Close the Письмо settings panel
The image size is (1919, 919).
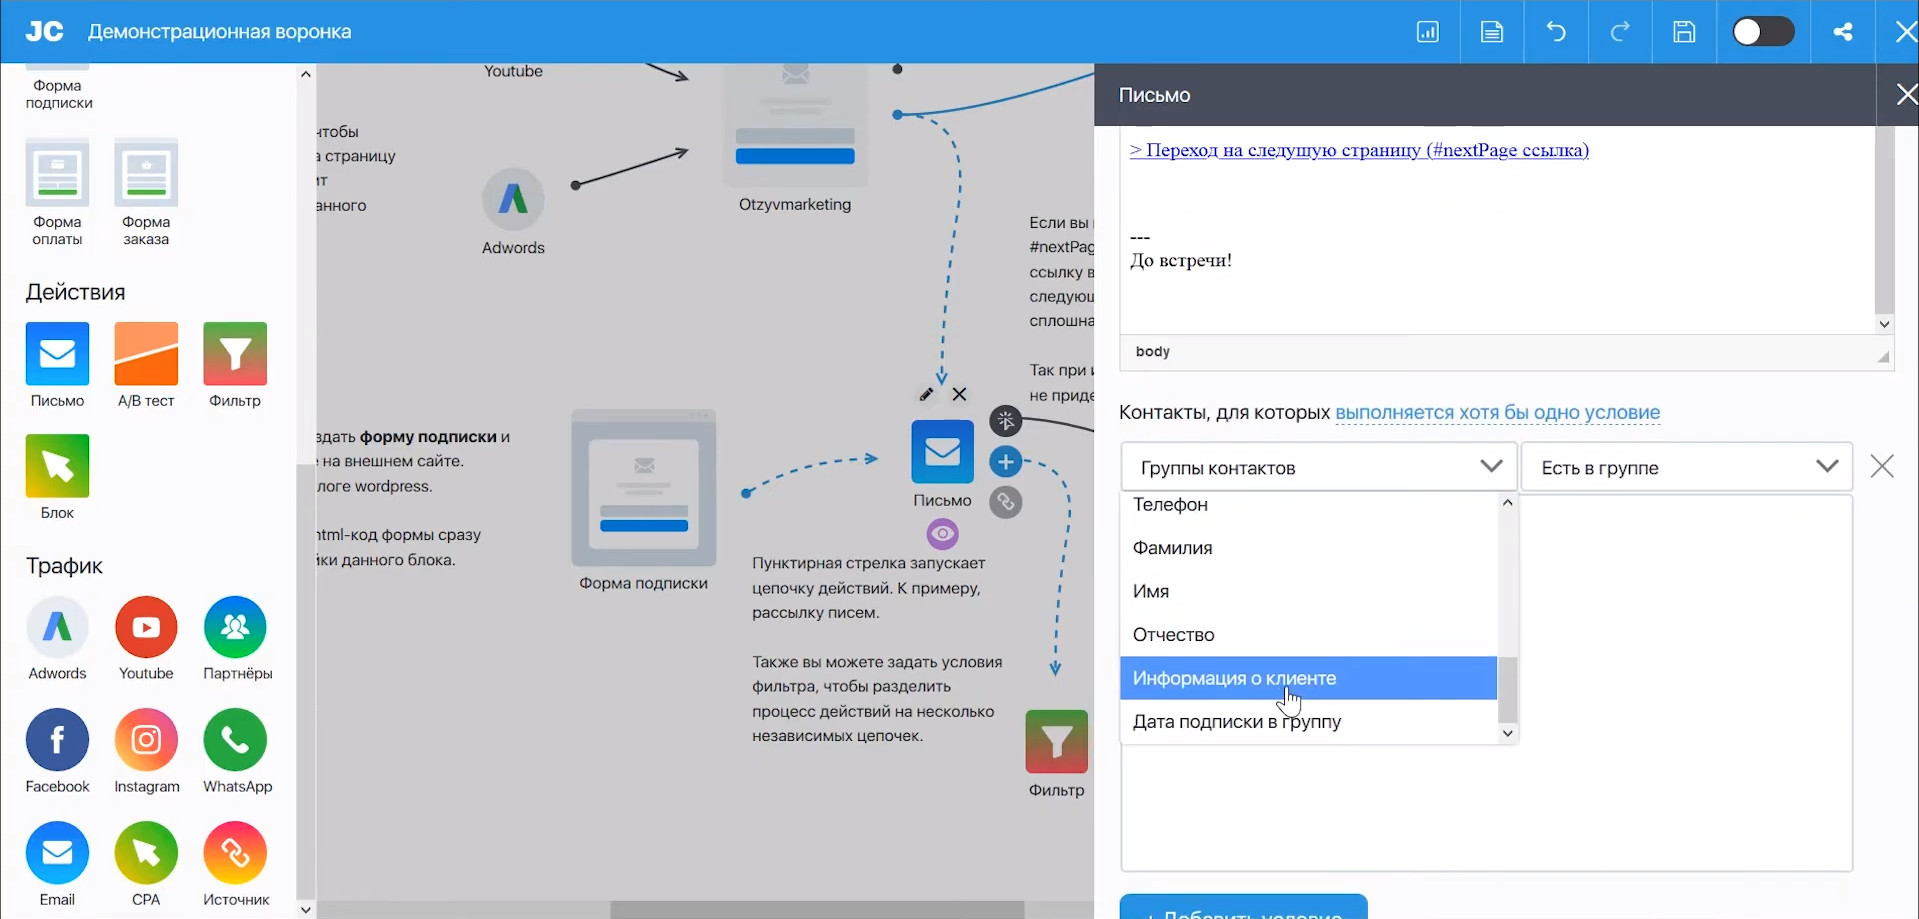1906,95
